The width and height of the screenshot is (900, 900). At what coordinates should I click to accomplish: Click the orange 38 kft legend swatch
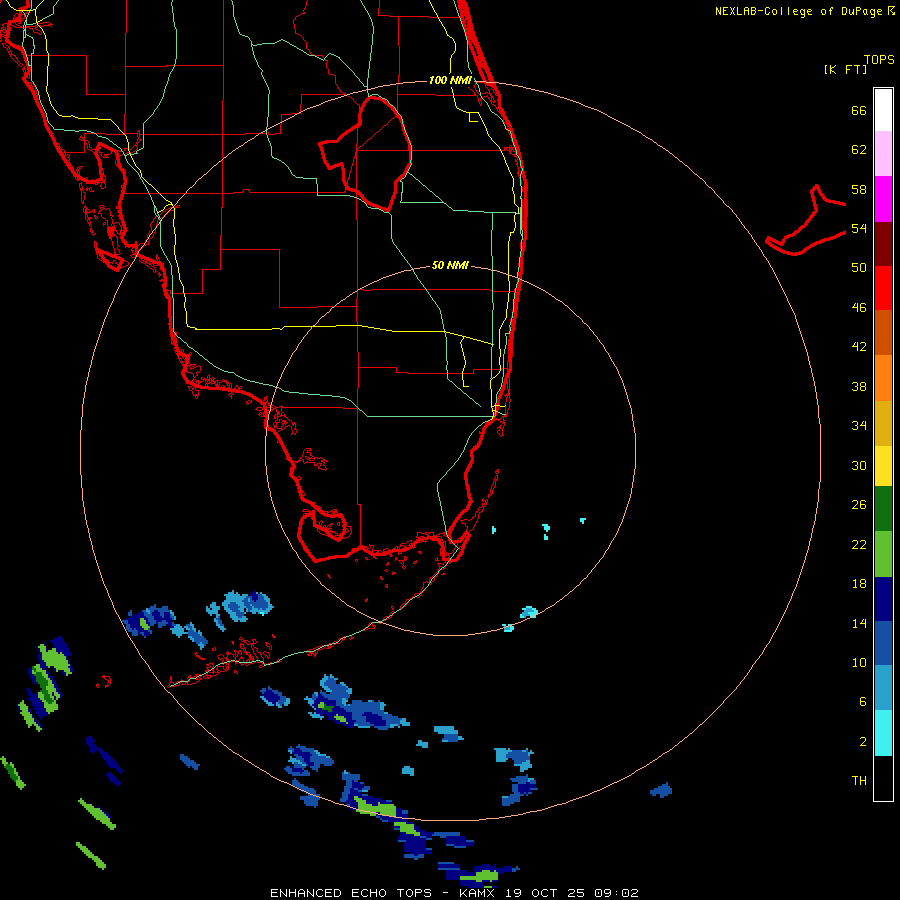tap(883, 378)
